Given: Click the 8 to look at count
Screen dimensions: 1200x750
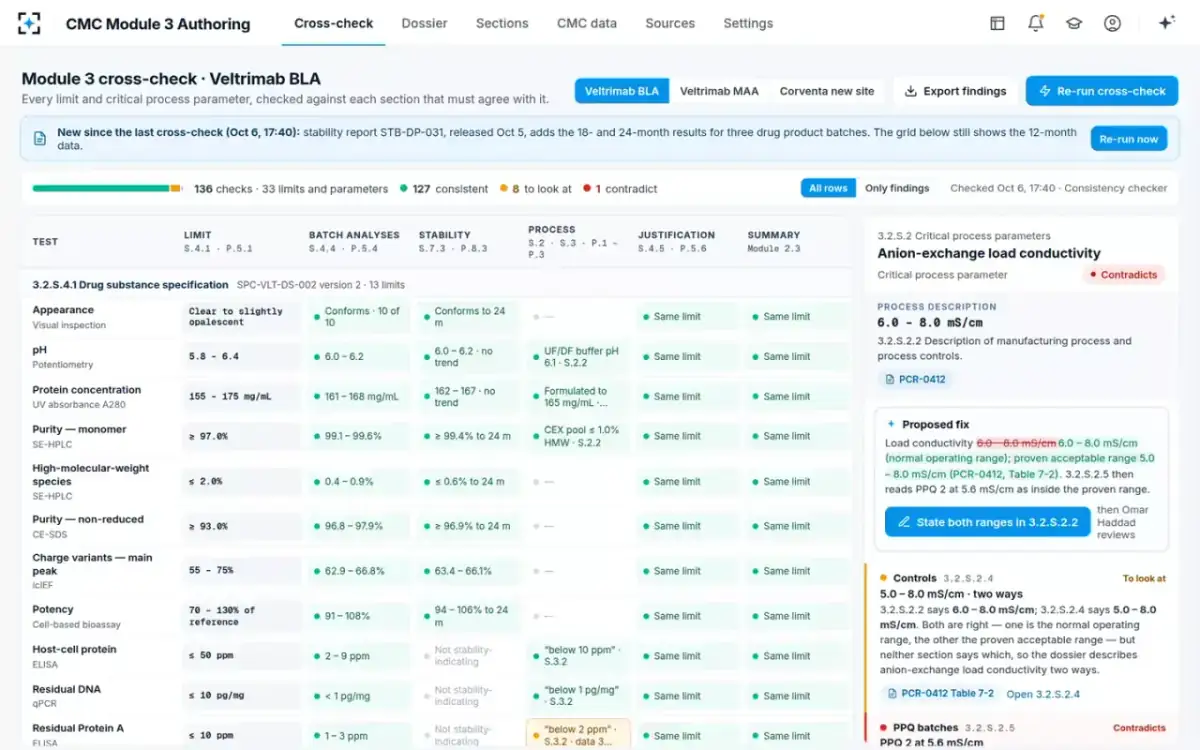Looking at the screenshot, I should 534,188.
